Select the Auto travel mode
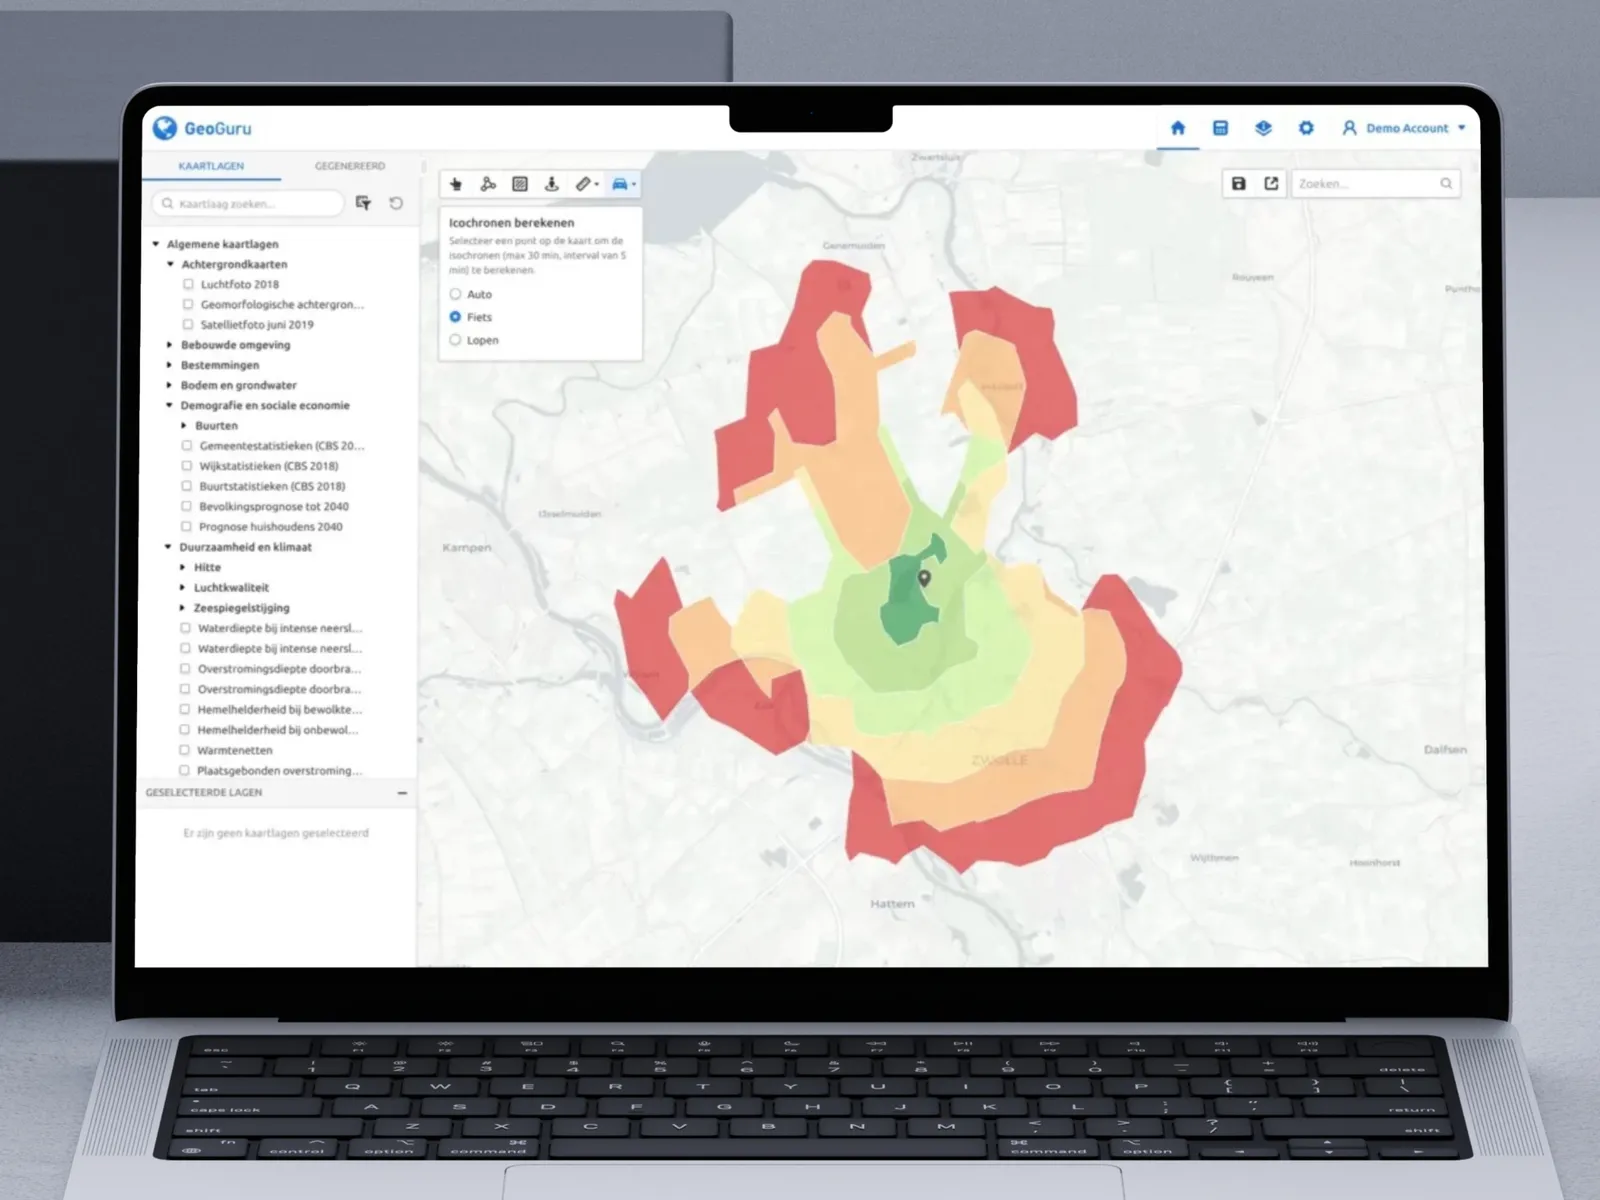The height and width of the screenshot is (1200, 1600). point(456,294)
